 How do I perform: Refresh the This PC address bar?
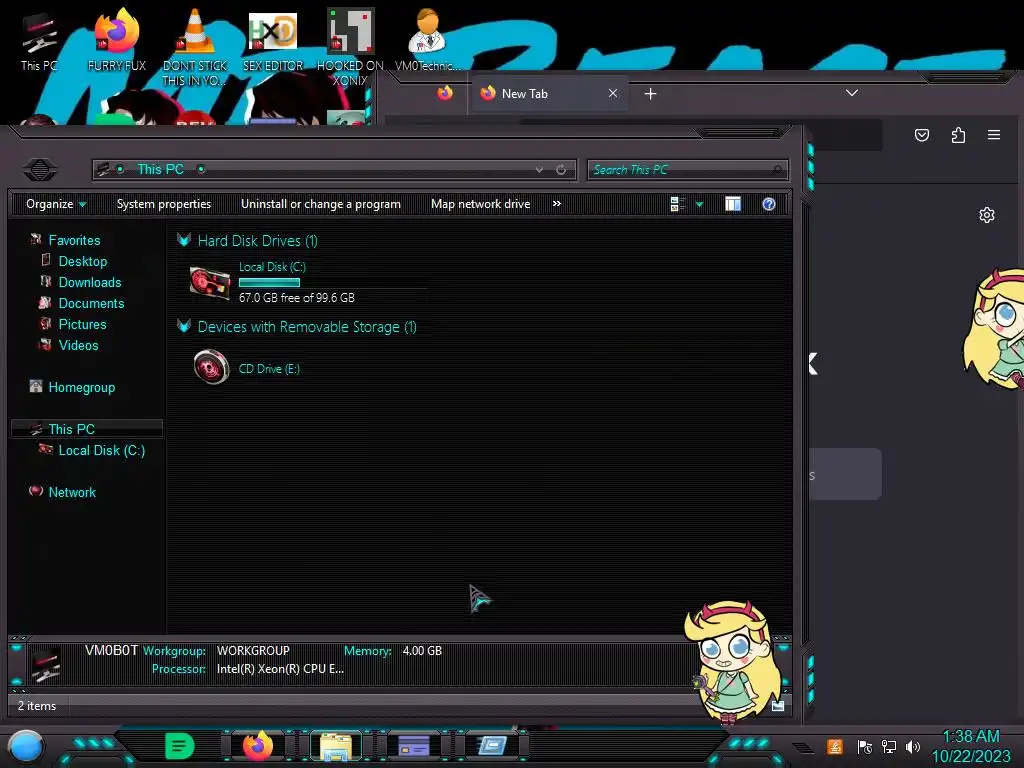tap(561, 170)
